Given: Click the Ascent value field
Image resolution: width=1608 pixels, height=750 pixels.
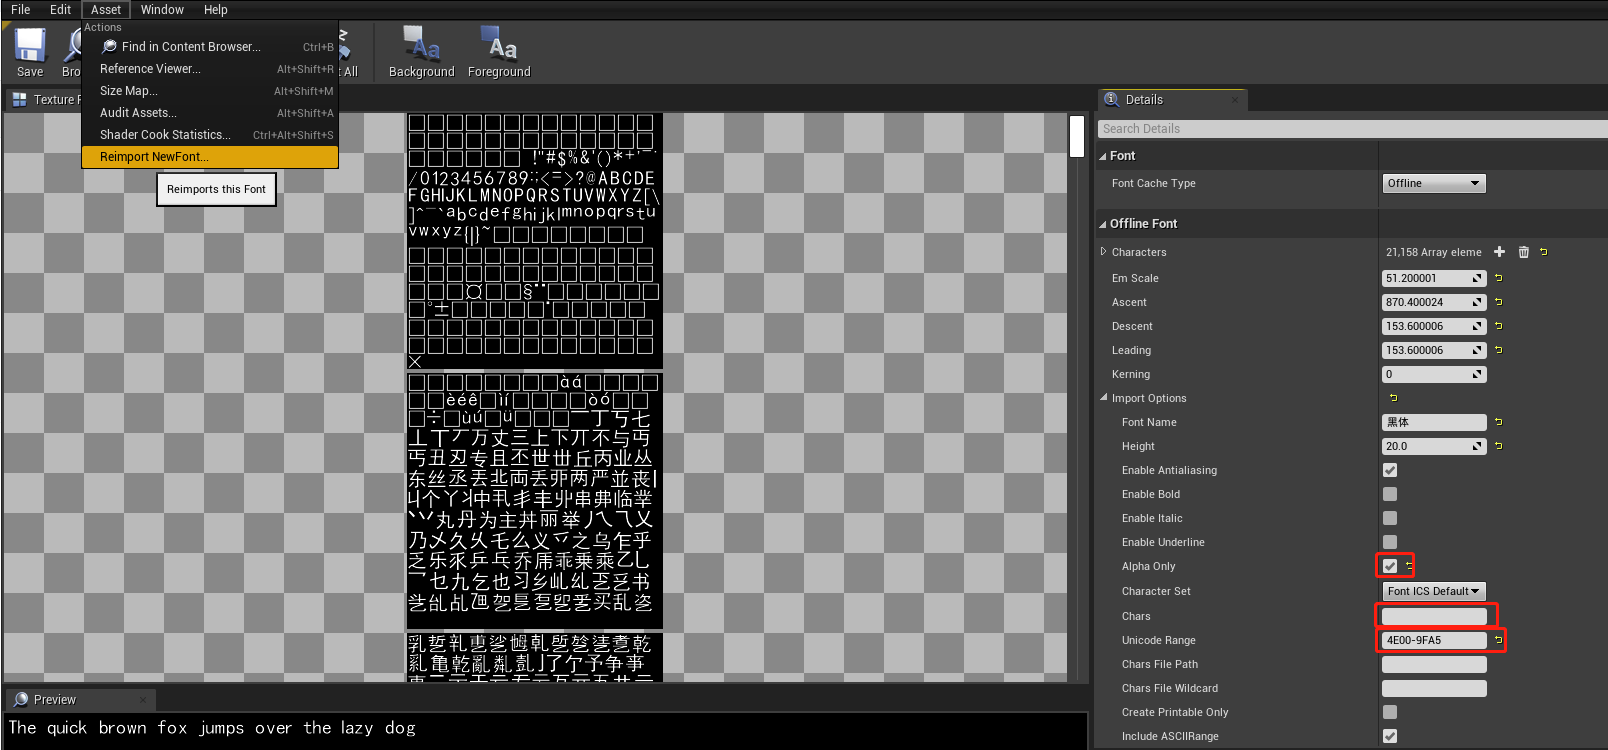Looking at the screenshot, I should pyautogui.click(x=1434, y=302).
